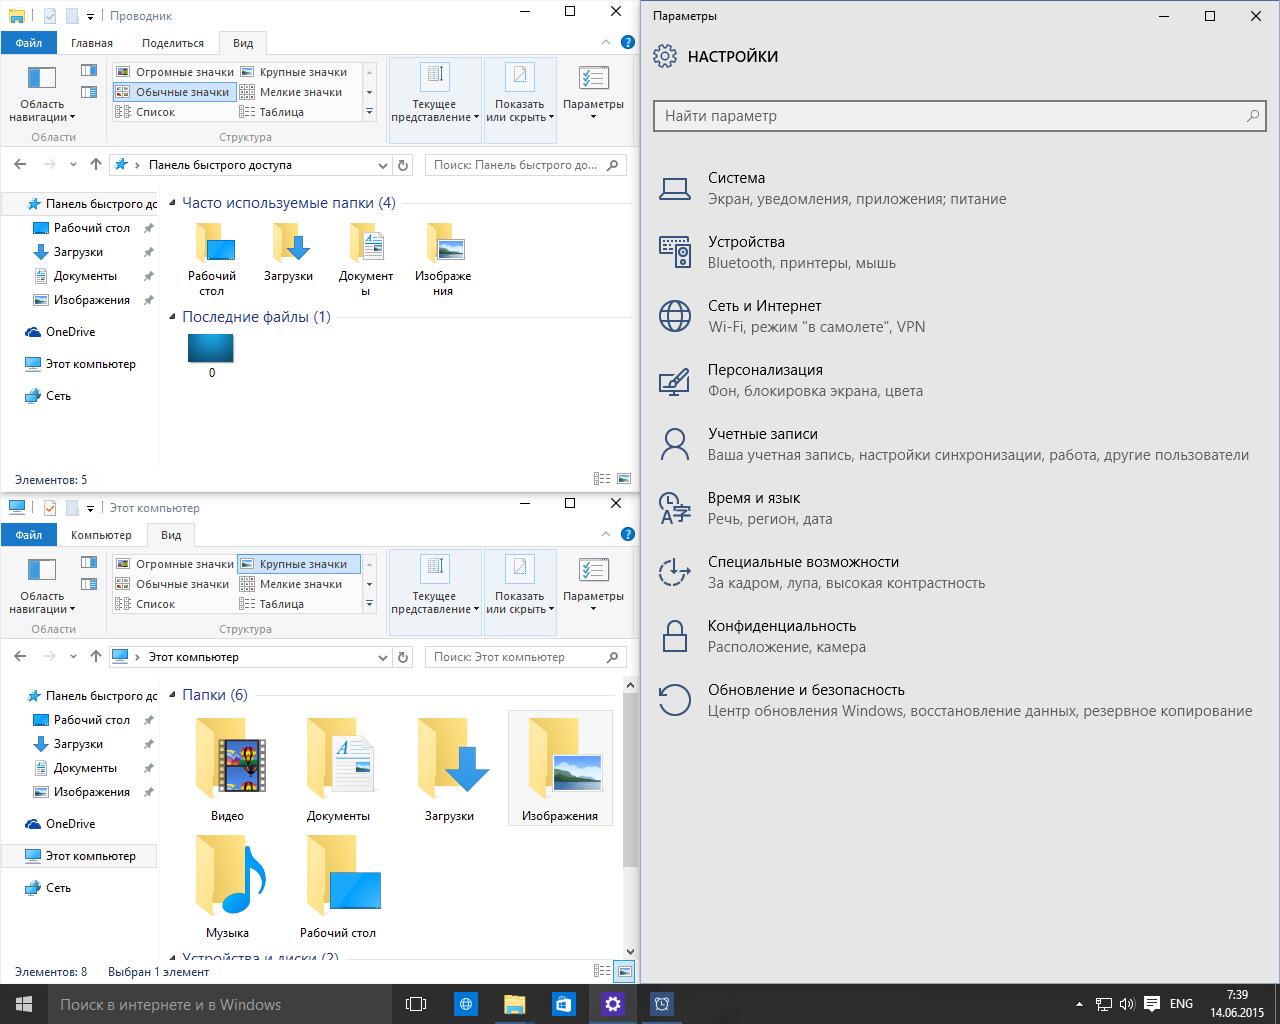Open Task View on the taskbar
The image size is (1280, 1024).
pos(416,1004)
